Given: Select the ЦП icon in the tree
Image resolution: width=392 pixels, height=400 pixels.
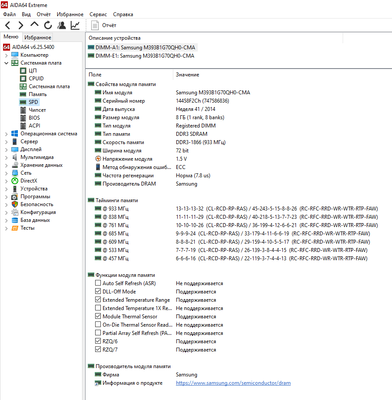Looking at the screenshot, I should [23, 70].
